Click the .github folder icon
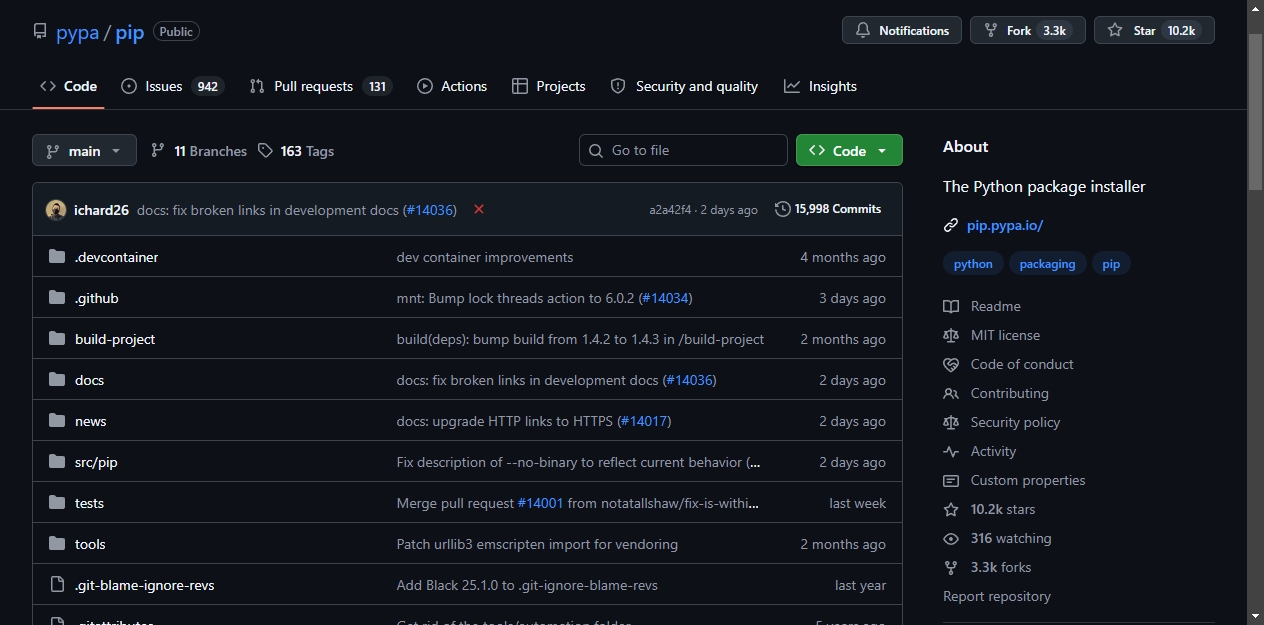Screen dimensions: 1264x625 [x=57, y=298]
